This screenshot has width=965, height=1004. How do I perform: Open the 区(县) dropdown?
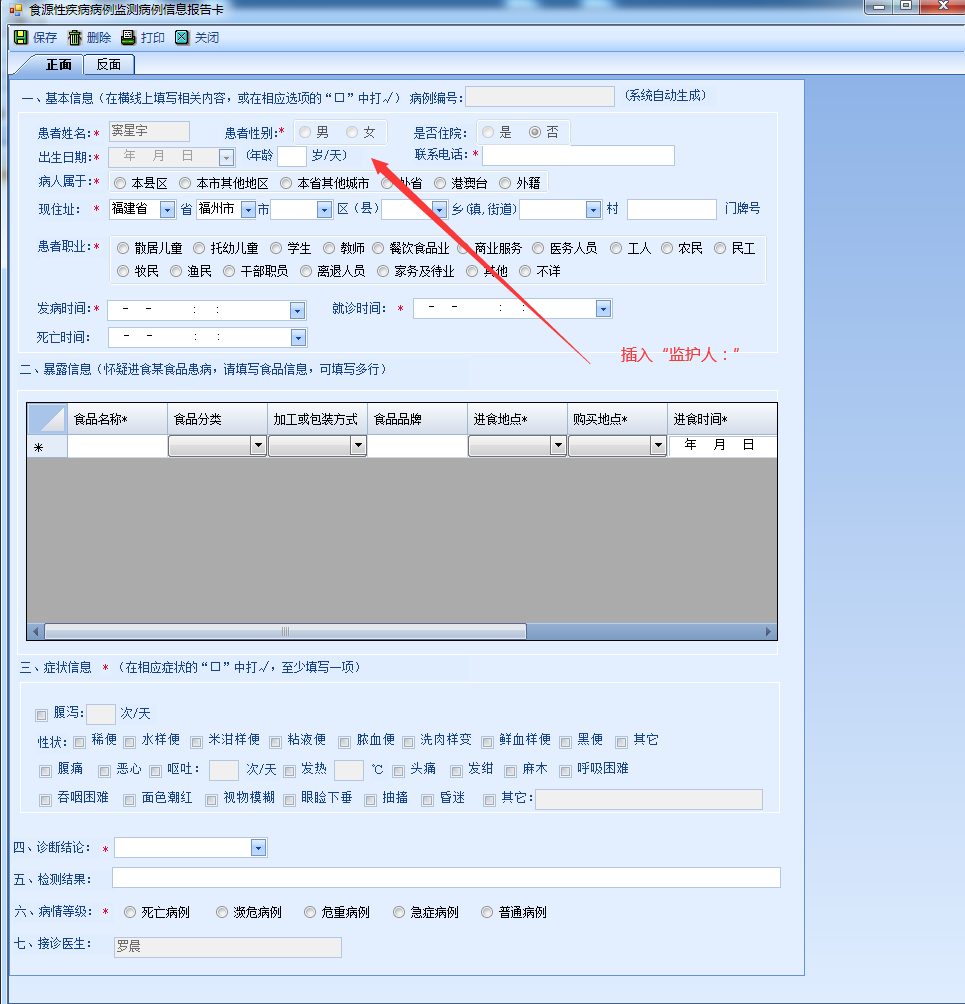point(324,209)
